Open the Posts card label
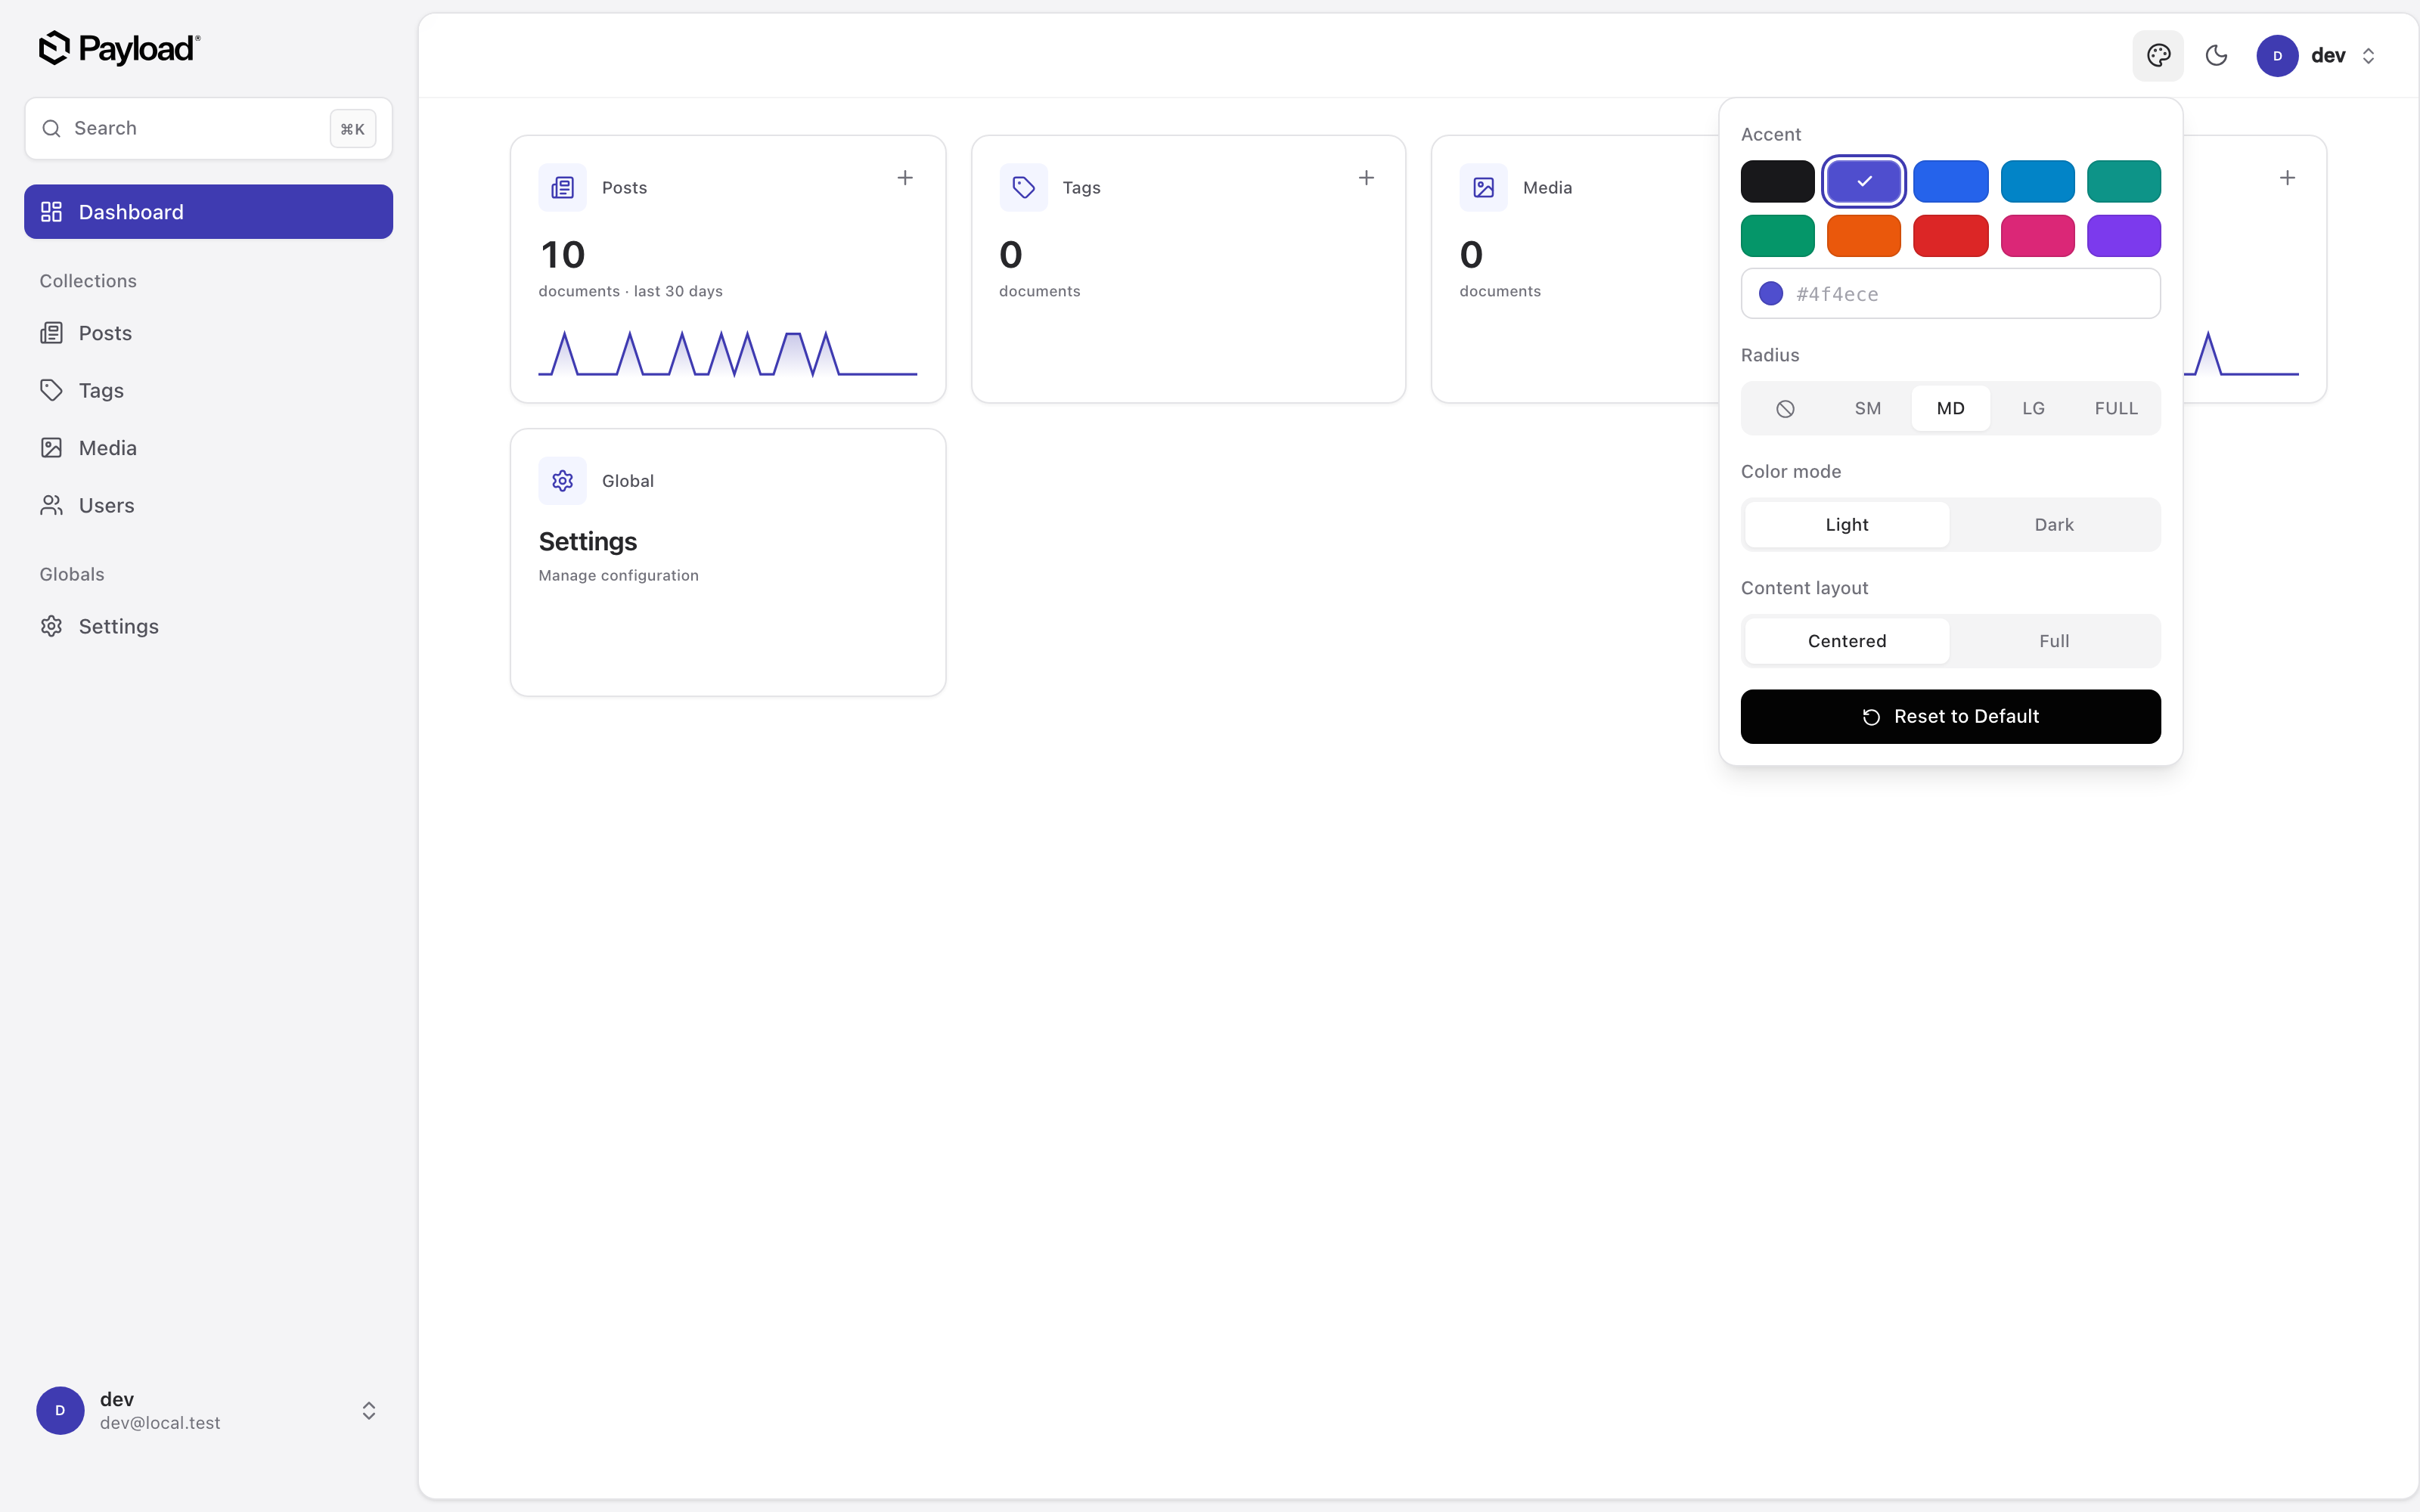 coord(624,188)
